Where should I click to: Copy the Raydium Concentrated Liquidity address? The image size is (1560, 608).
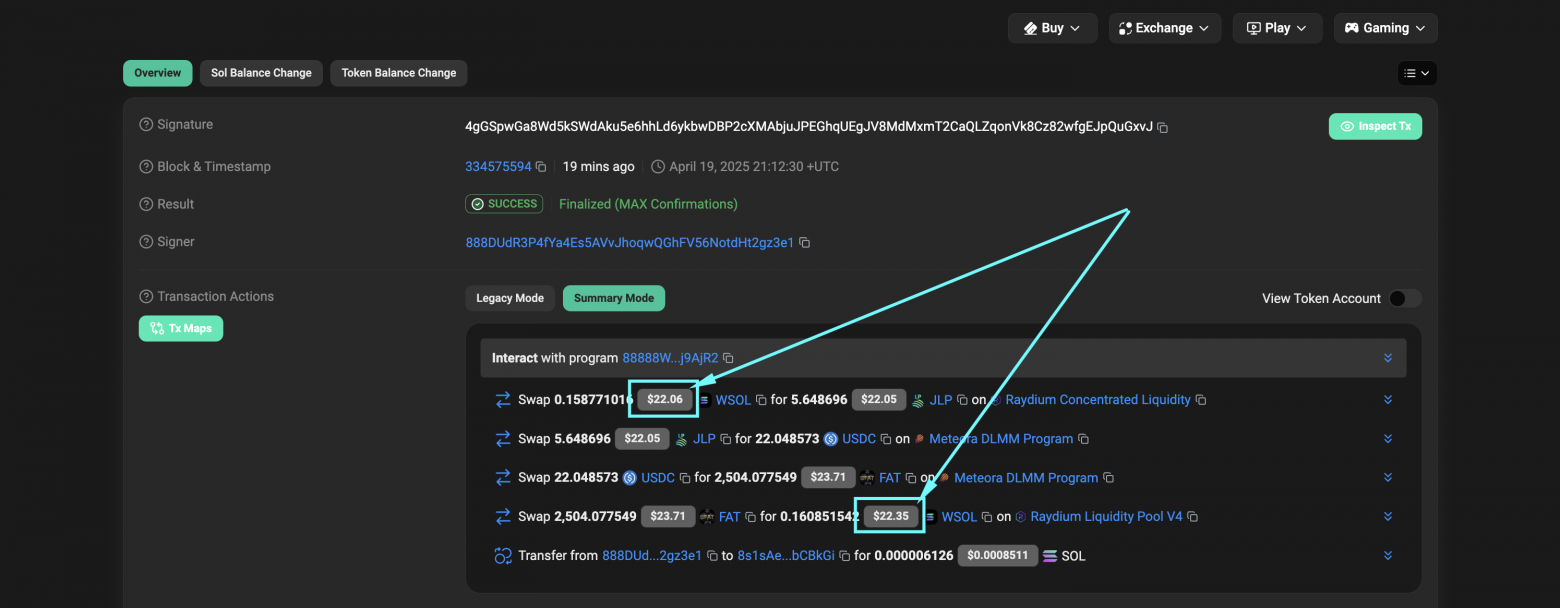(1201, 400)
